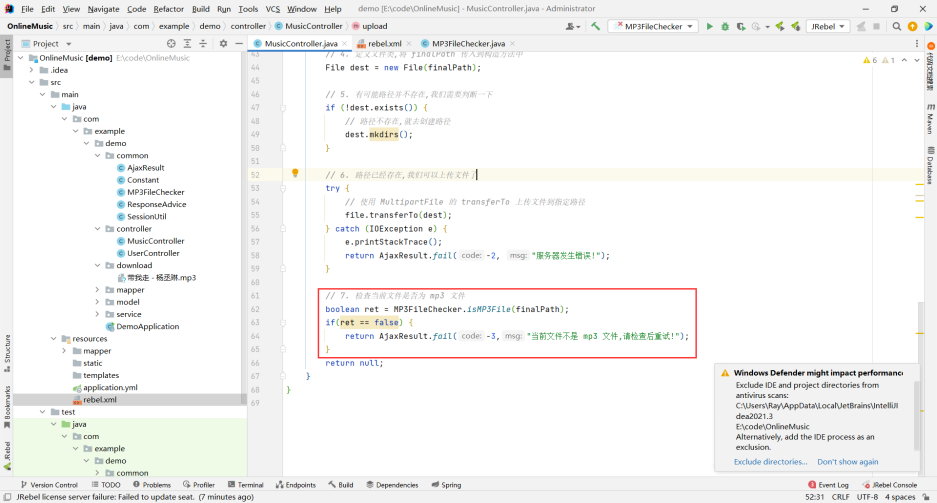937x503 pixels.
Task: Open the Refactor menu
Action: pyautogui.click(x=168, y=9)
